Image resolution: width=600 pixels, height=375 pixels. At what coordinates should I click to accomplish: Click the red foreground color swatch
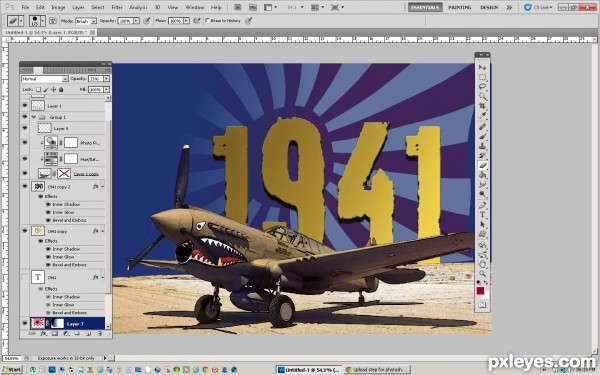480,291
